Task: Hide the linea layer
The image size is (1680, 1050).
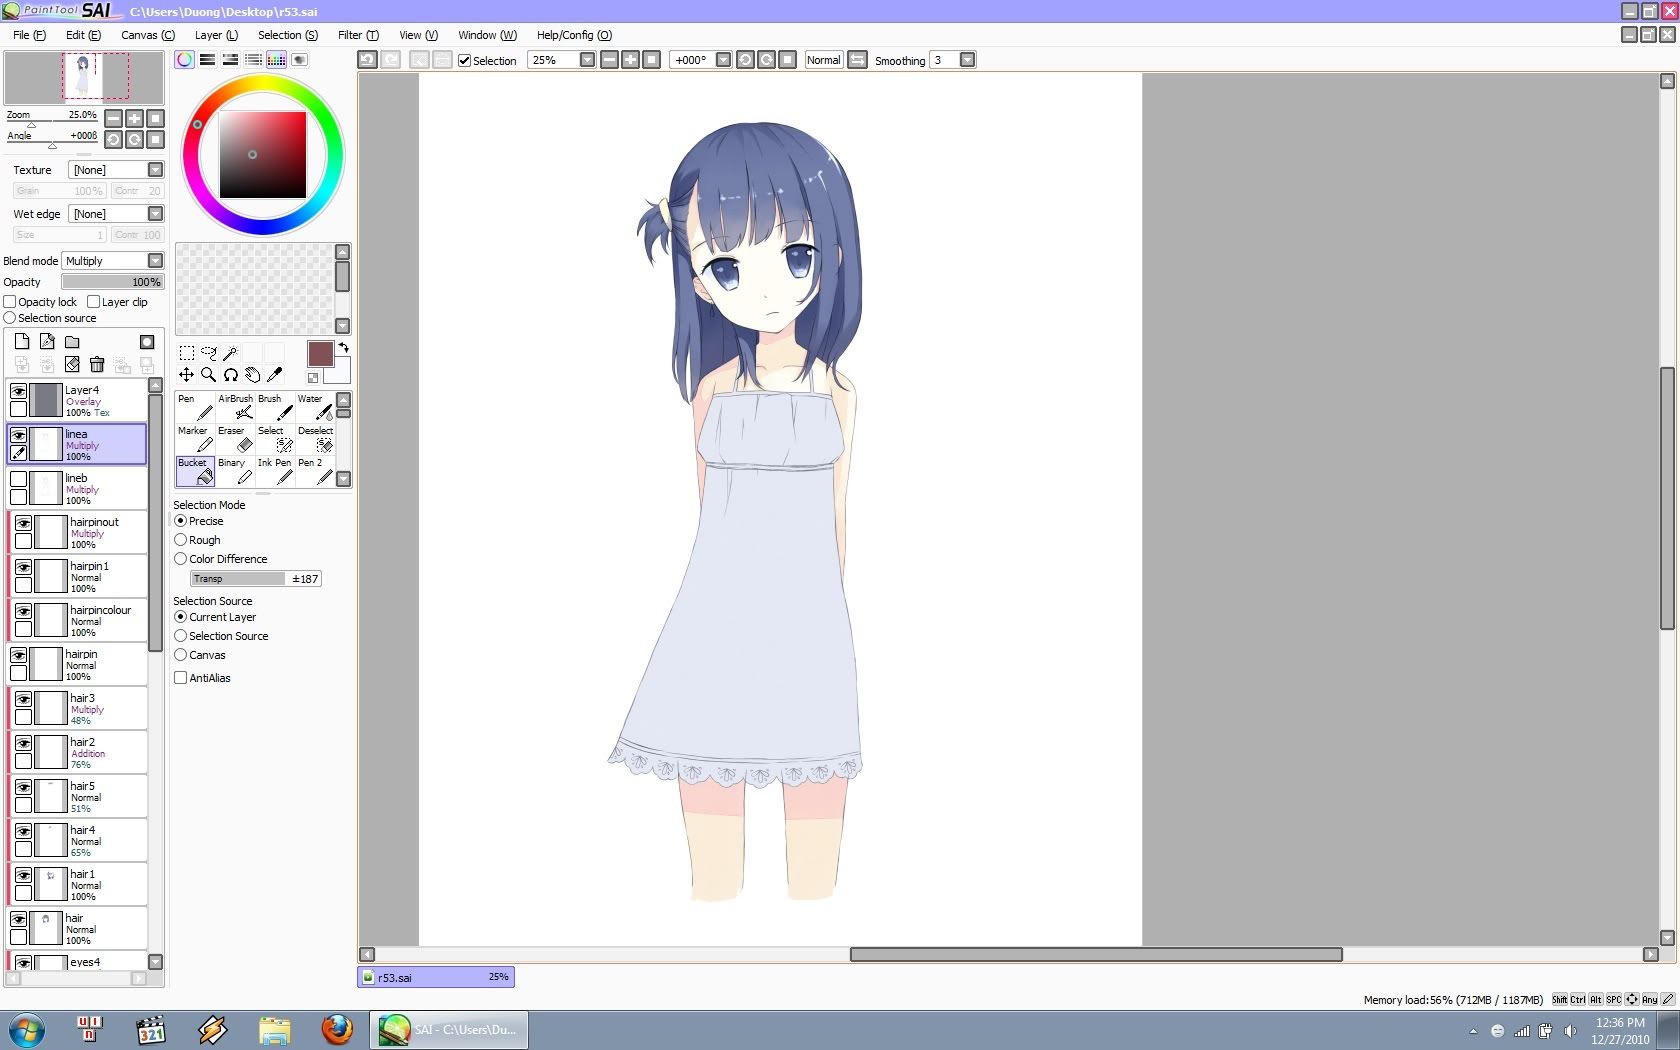Action: click(x=18, y=435)
